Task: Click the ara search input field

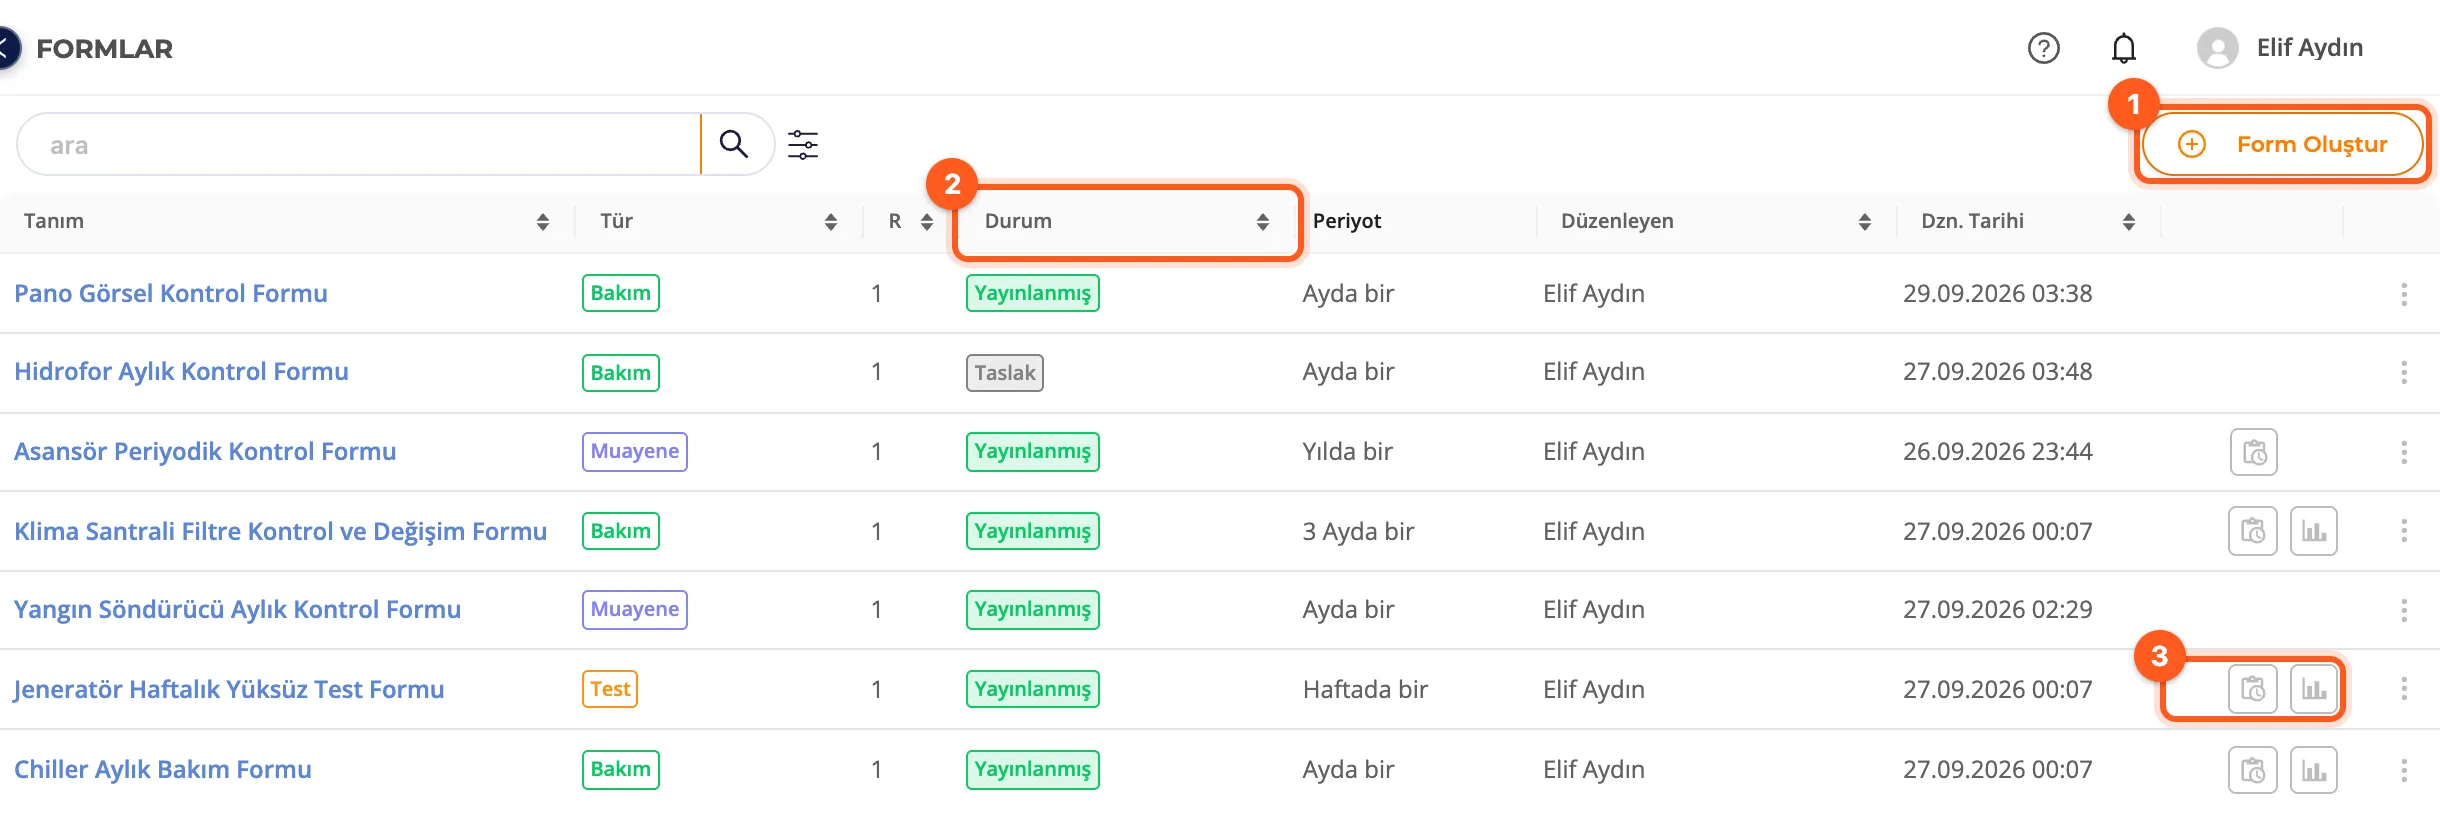Action: point(360,144)
